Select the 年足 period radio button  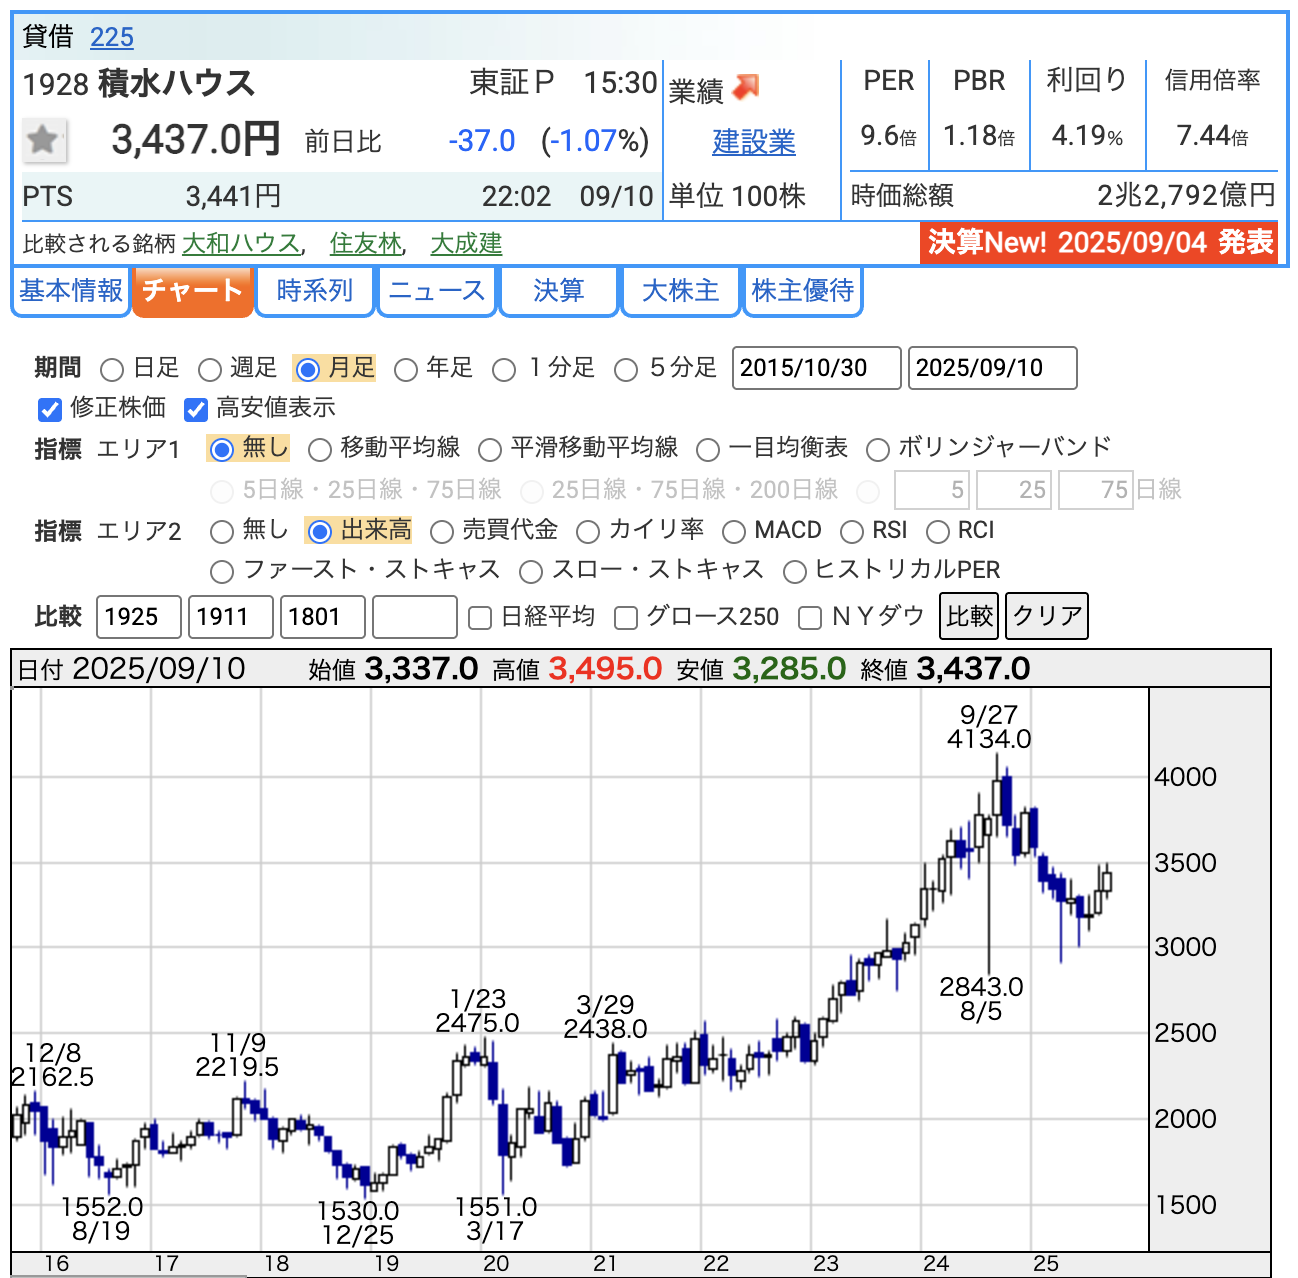tap(405, 370)
